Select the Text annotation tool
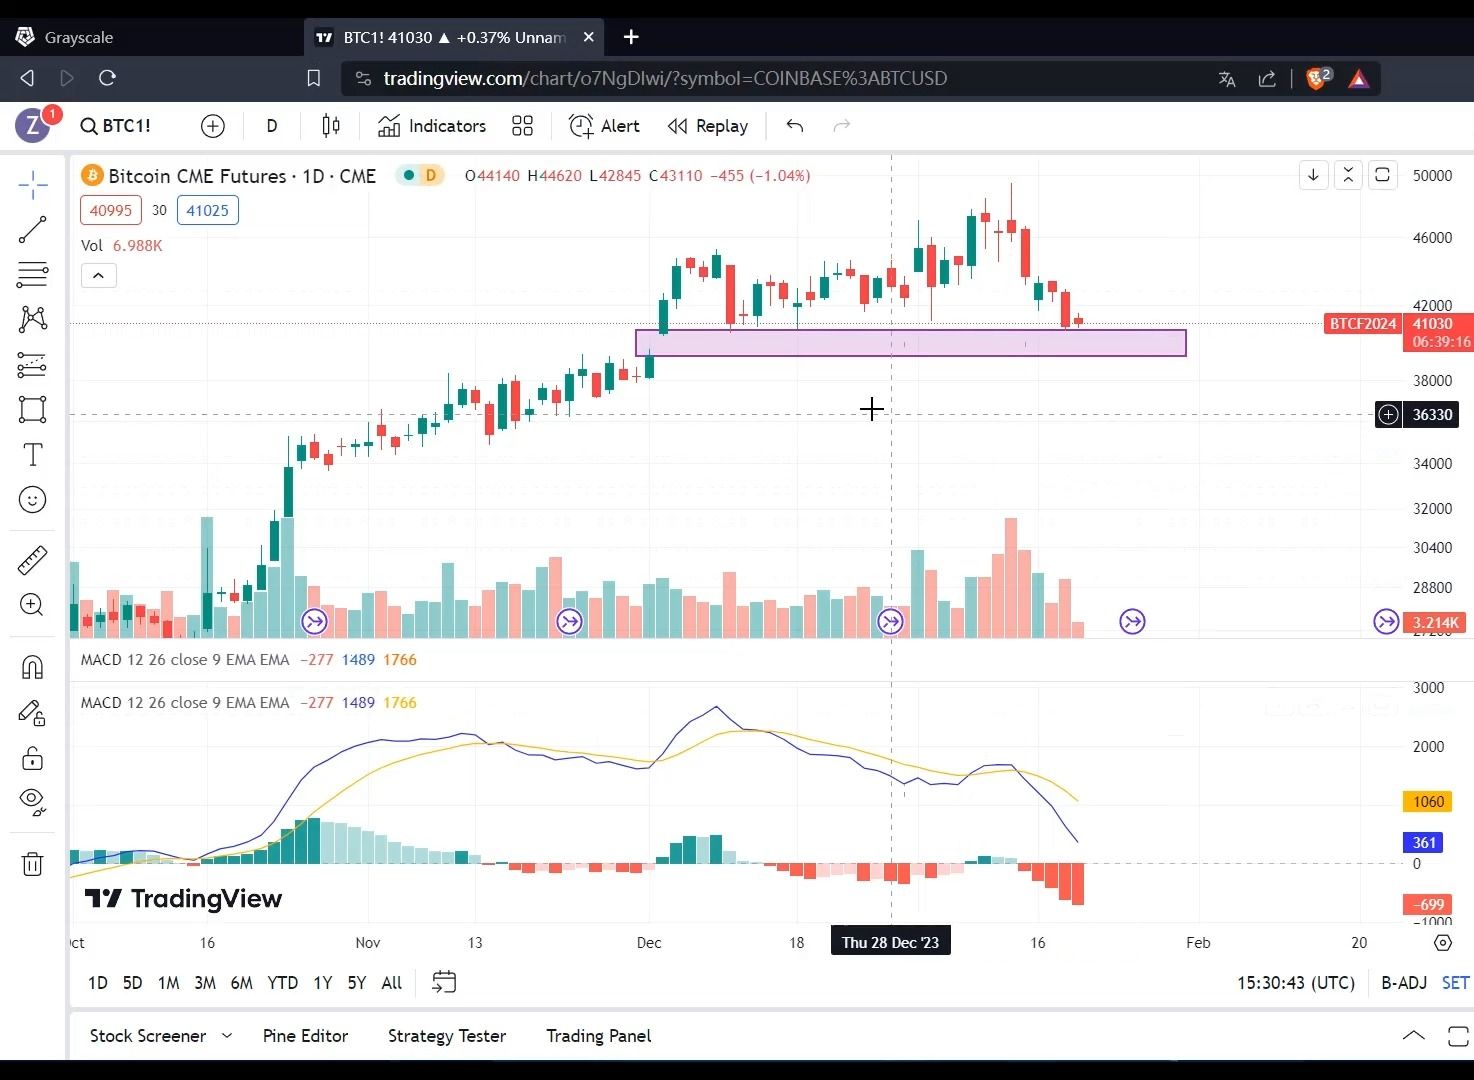Viewport: 1474px width, 1080px height. coord(32,455)
